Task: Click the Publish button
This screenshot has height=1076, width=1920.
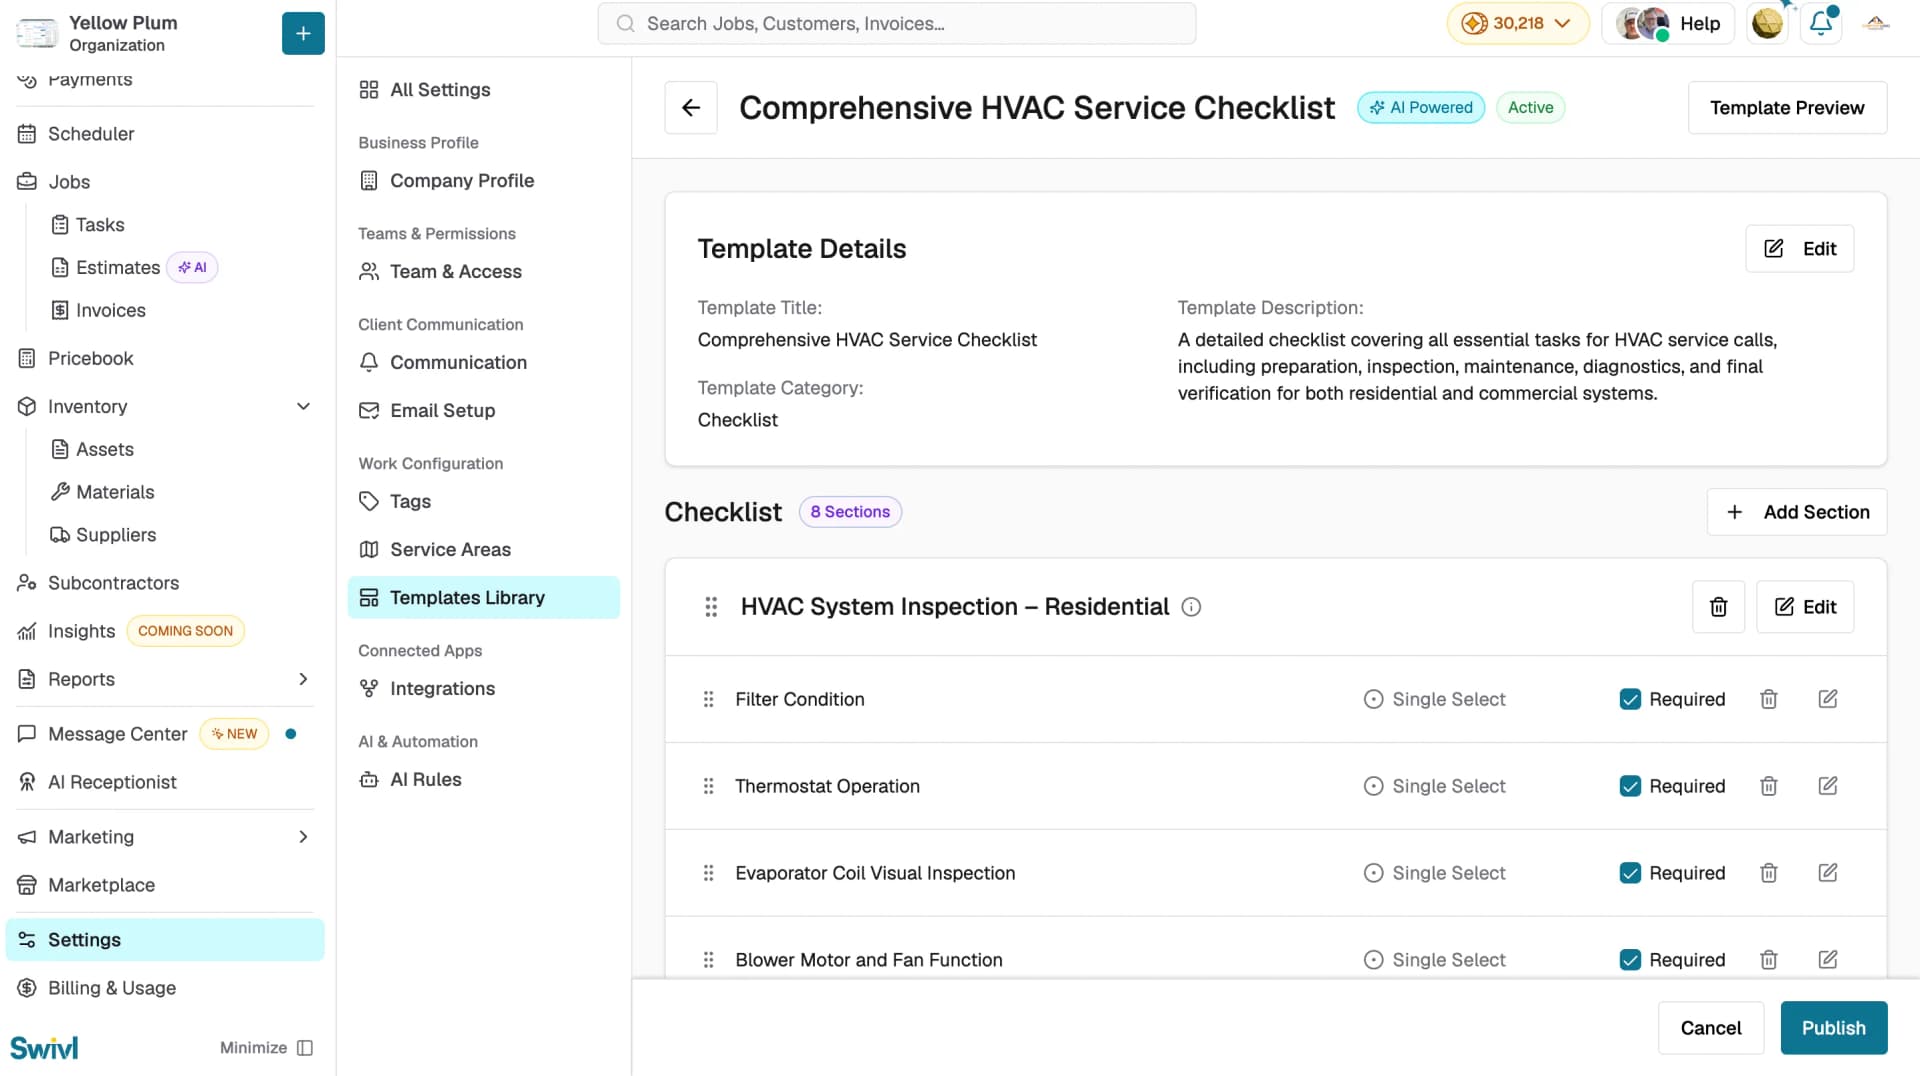Action: click(x=1833, y=1028)
